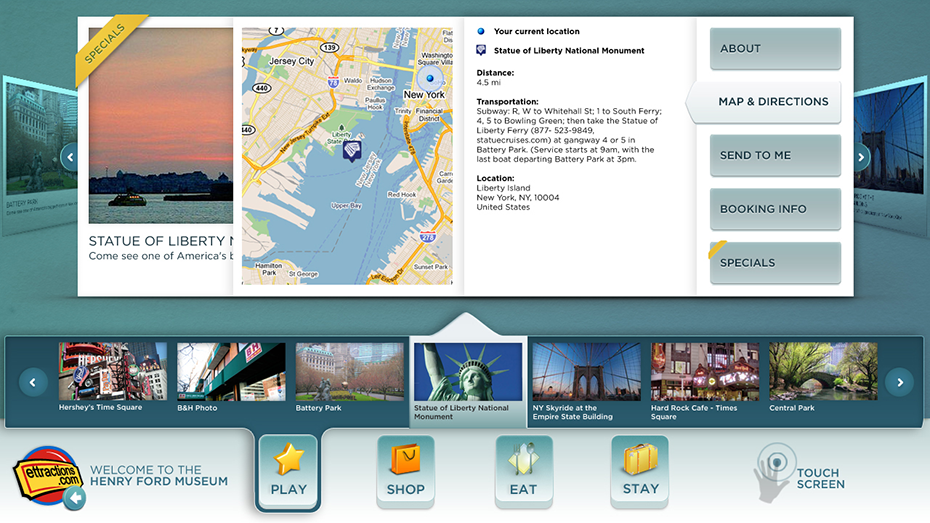Select the STAY category suitcase icon
930x523 pixels.
click(x=641, y=460)
